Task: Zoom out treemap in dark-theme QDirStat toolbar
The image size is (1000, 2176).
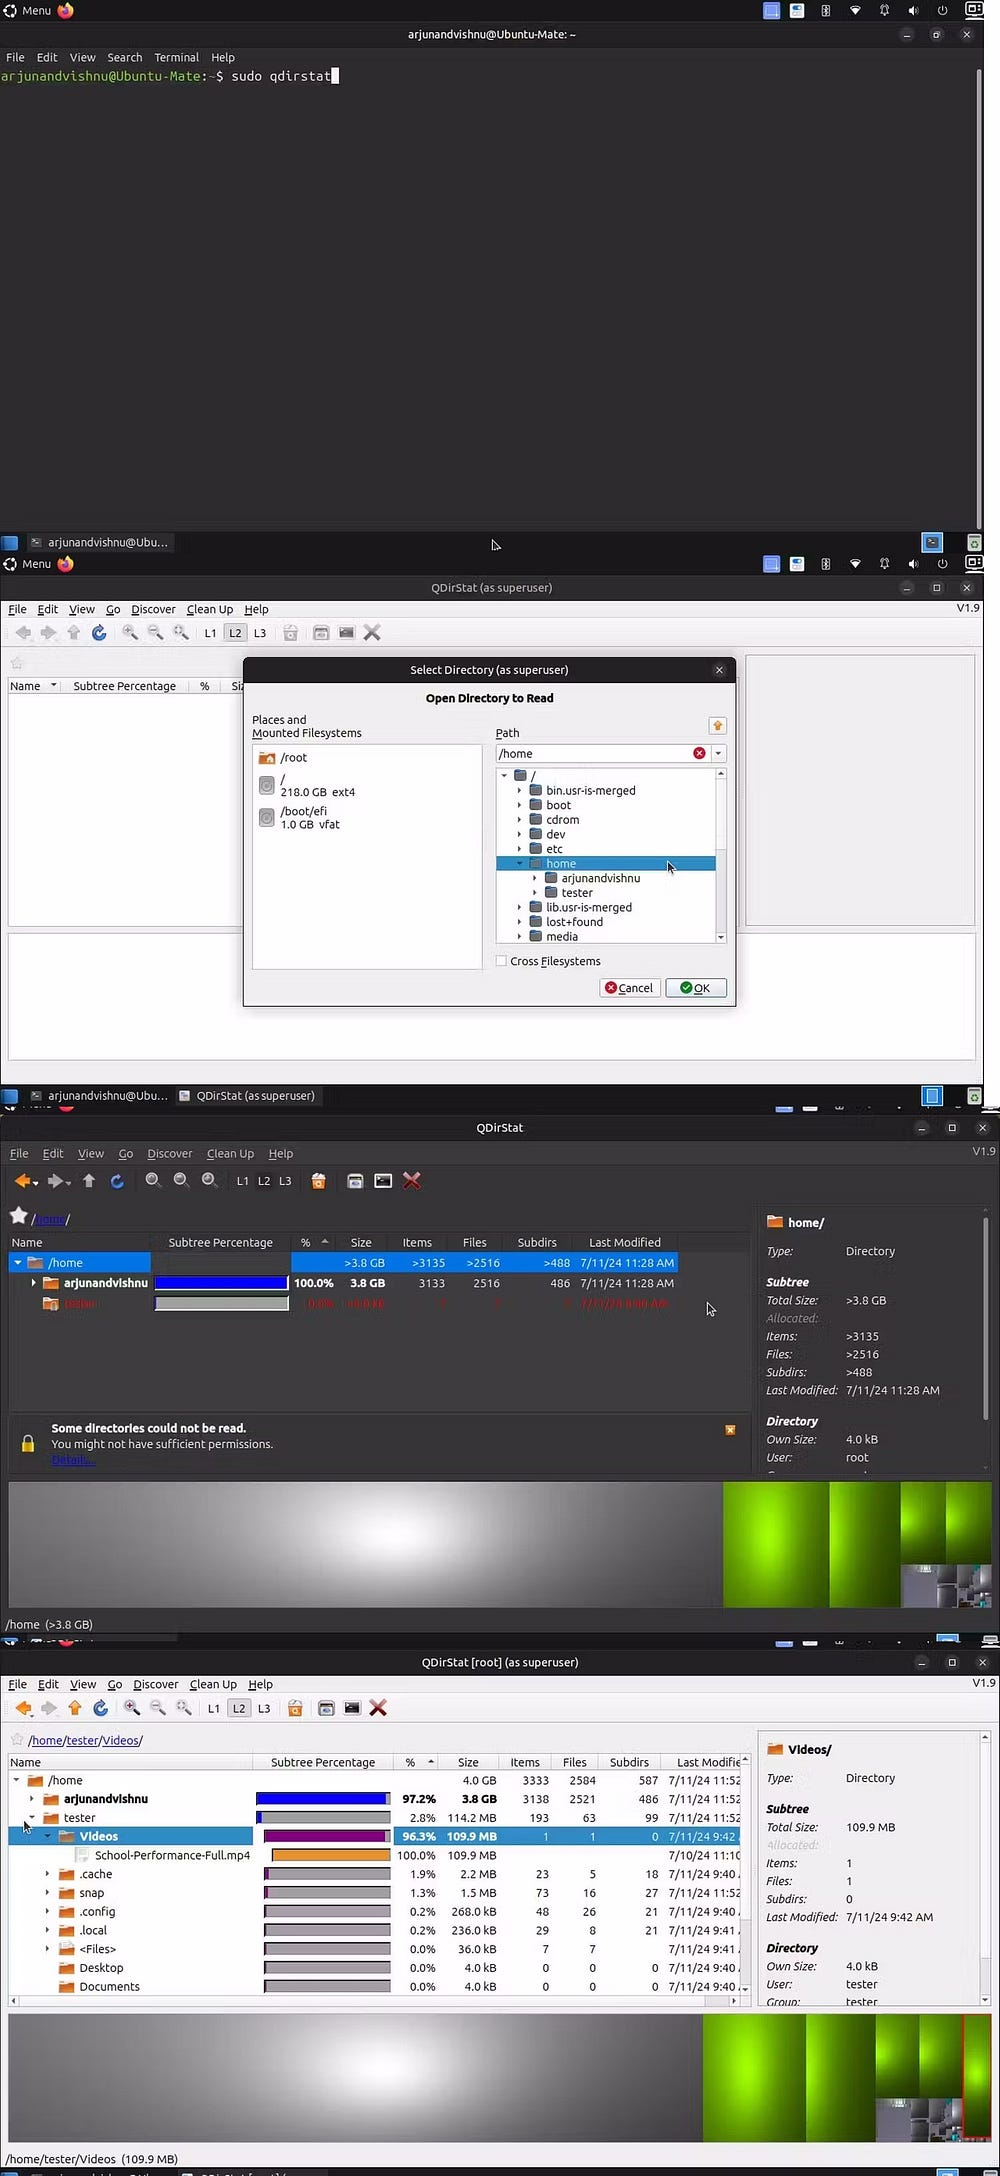Action: 181,1181
